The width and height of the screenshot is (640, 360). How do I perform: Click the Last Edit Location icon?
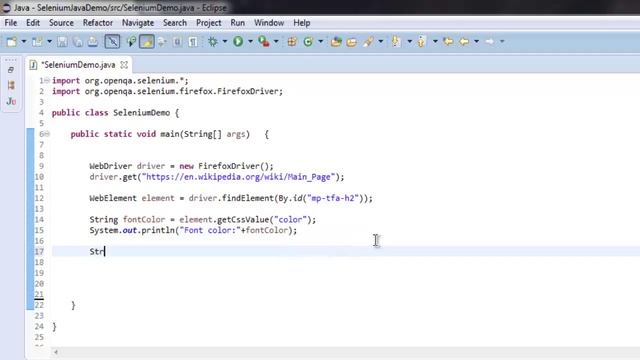pyautogui.click(x=448, y=41)
